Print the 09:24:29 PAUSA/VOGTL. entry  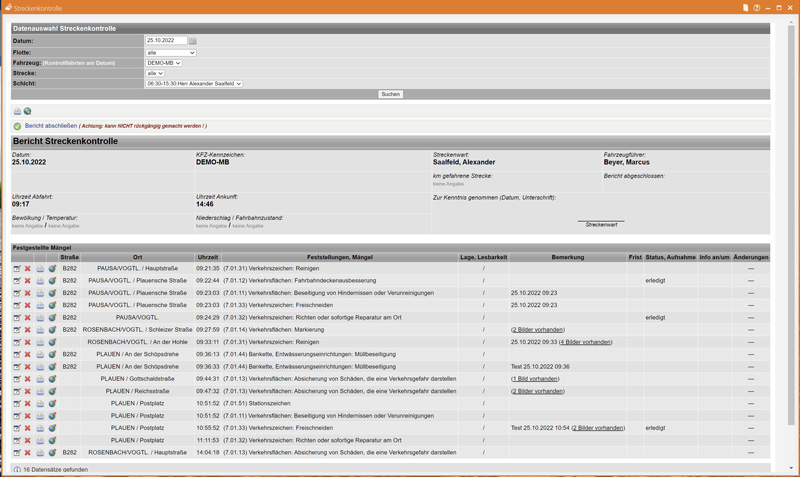click(40, 317)
